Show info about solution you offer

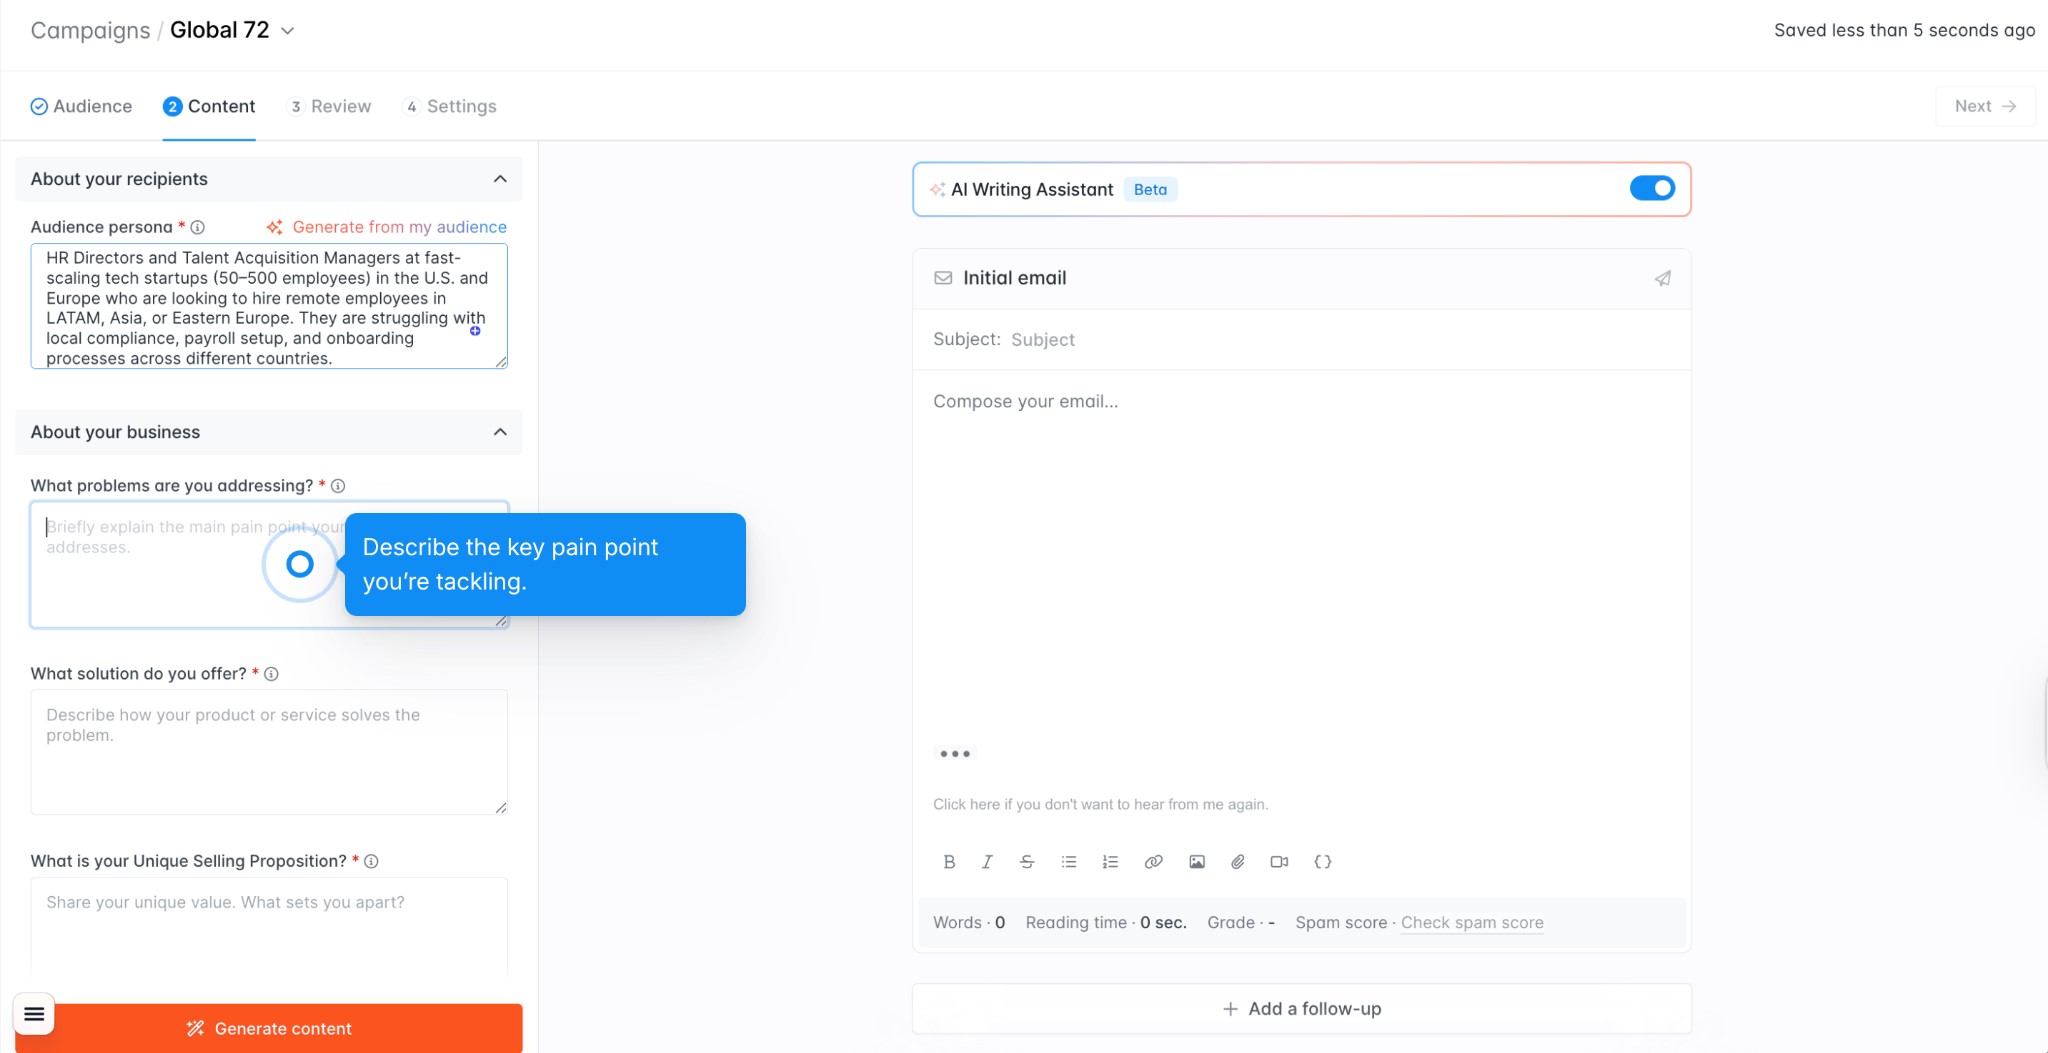(271, 674)
